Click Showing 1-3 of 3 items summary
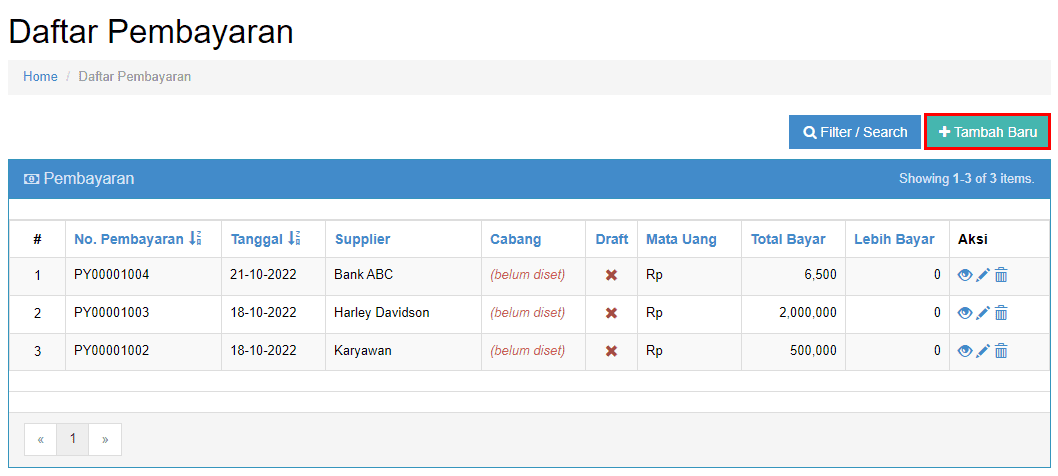The height and width of the screenshot is (476, 1058). click(x=966, y=179)
